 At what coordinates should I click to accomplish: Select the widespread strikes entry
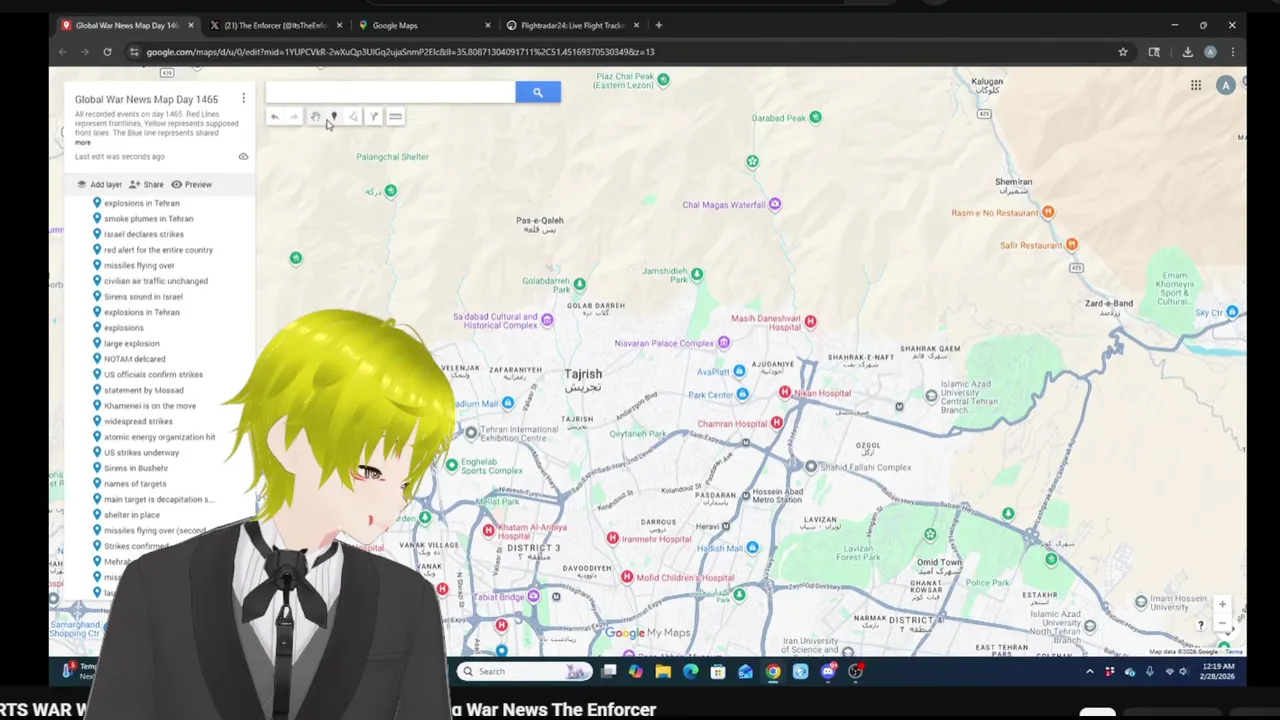138,421
